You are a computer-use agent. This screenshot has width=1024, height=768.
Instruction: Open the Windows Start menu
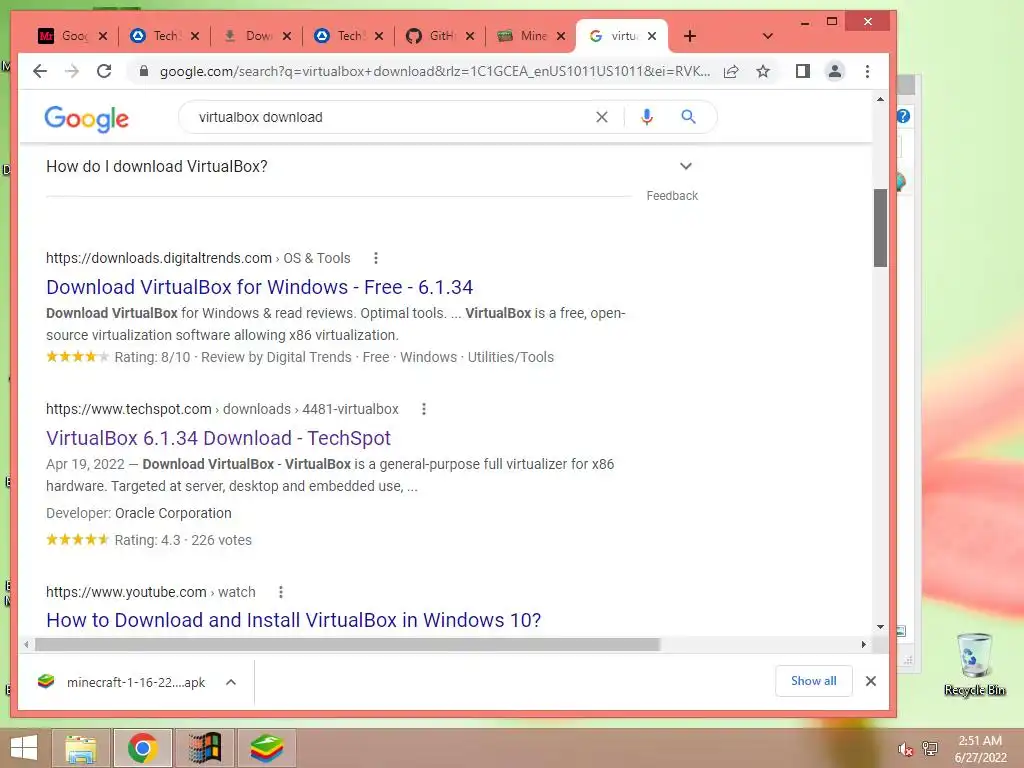click(x=24, y=748)
